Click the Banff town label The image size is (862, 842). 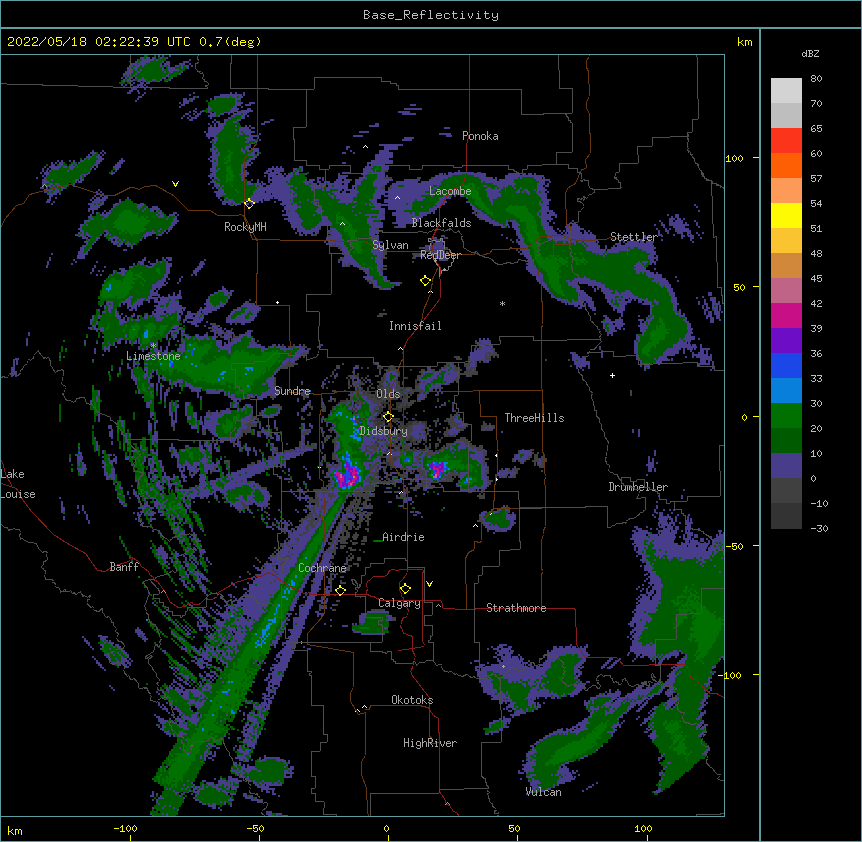pos(124,567)
